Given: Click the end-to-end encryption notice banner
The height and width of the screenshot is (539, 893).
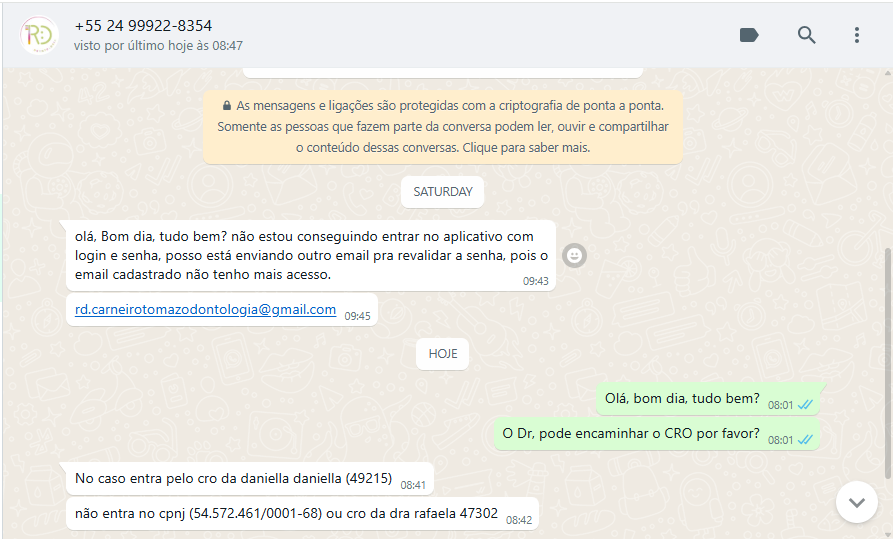Looking at the screenshot, I should point(443,126).
